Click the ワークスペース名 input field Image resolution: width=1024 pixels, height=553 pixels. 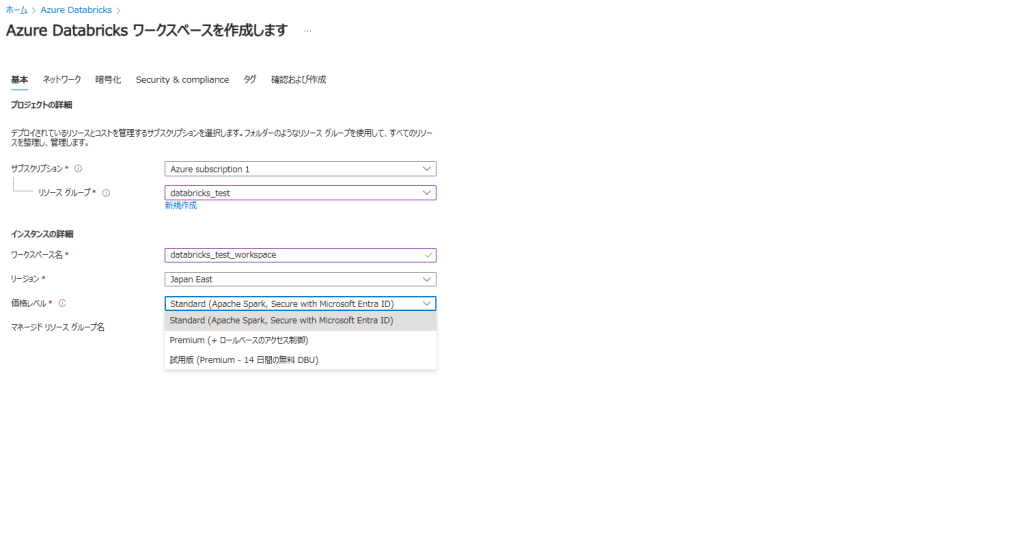click(295, 255)
